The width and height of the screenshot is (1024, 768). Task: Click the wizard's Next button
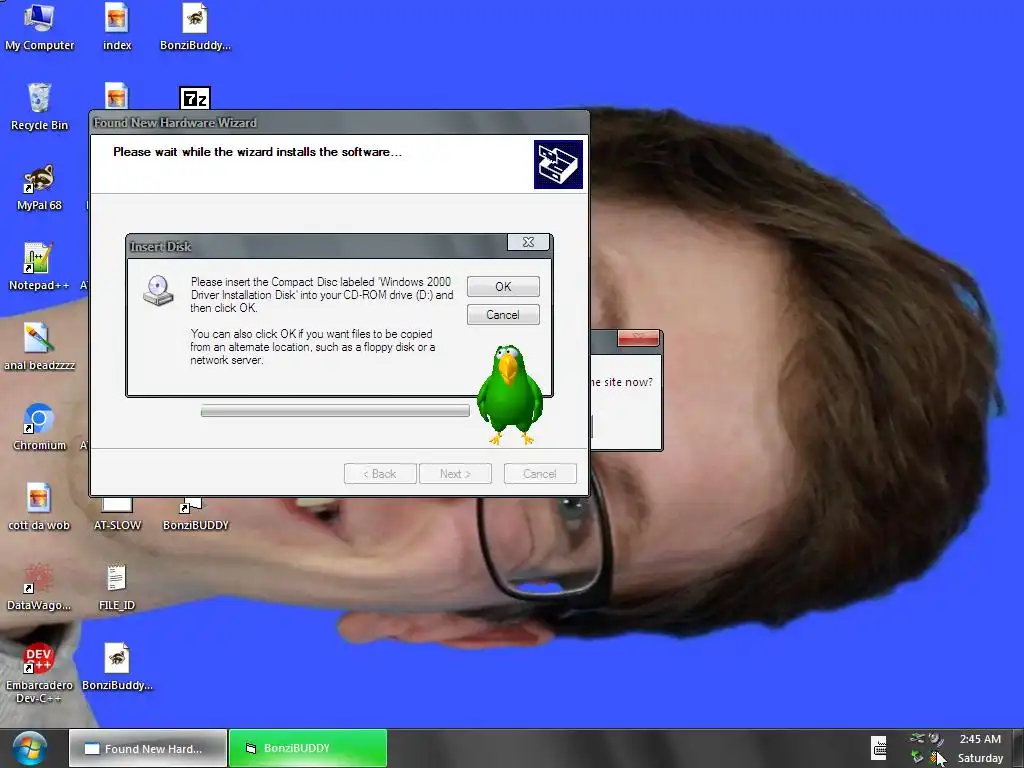(x=455, y=473)
